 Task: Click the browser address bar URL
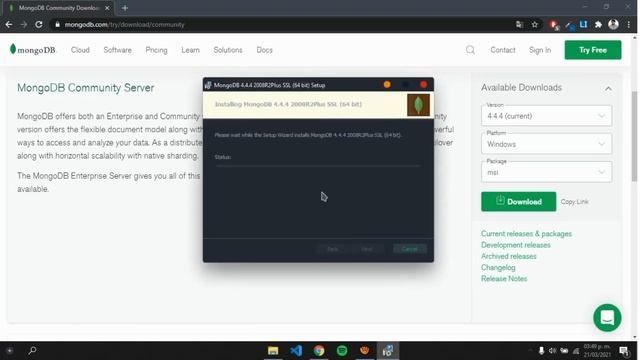[x=124, y=24]
